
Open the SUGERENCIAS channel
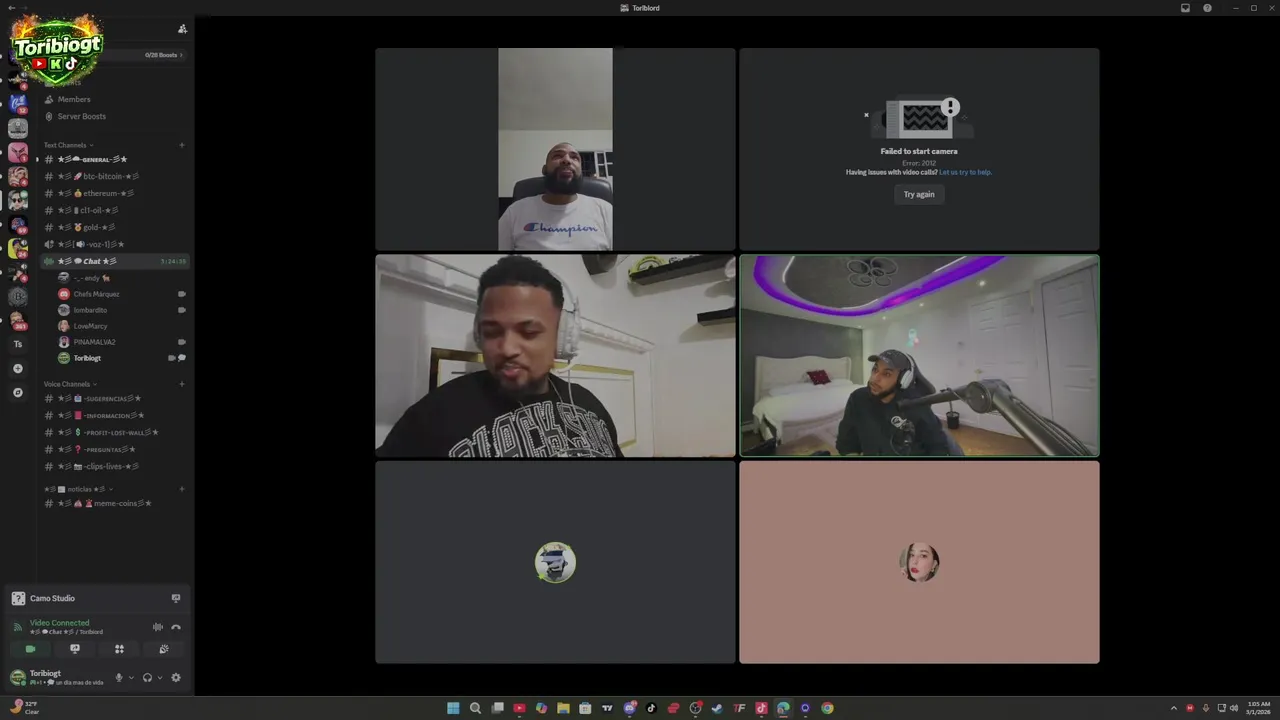coord(114,398)
